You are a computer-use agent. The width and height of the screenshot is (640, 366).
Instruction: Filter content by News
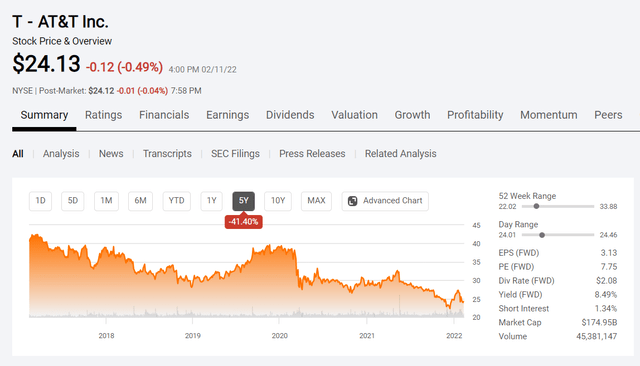pyautogui.click(x=111, y=154)
